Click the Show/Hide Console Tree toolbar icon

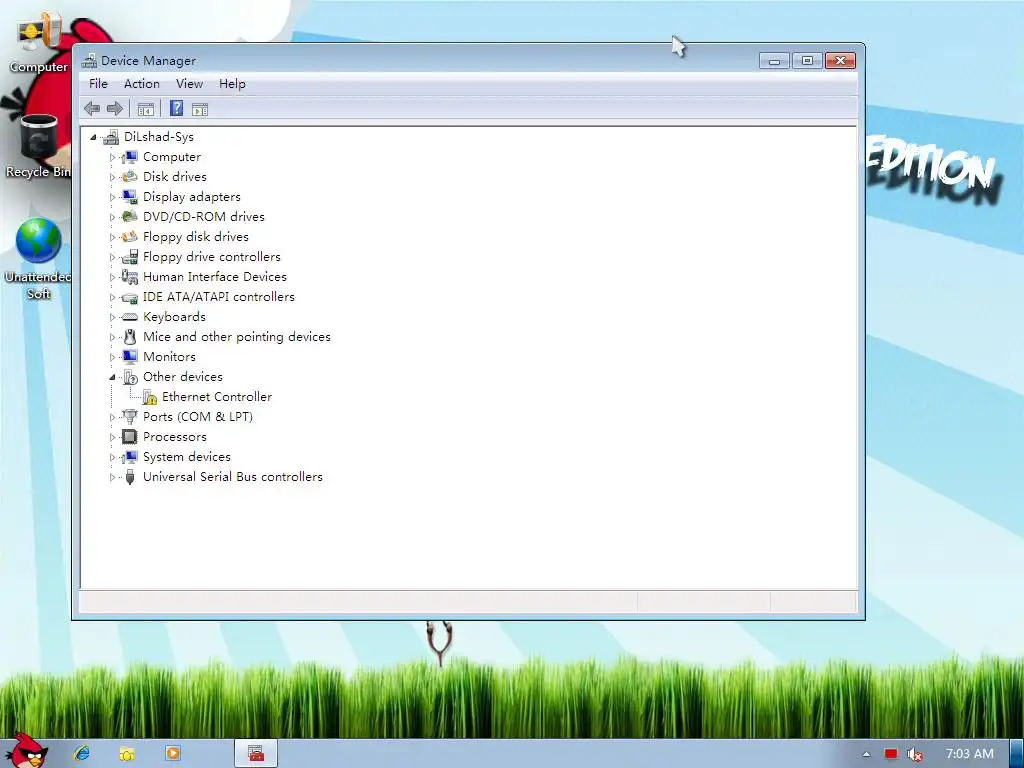point(146,109)
